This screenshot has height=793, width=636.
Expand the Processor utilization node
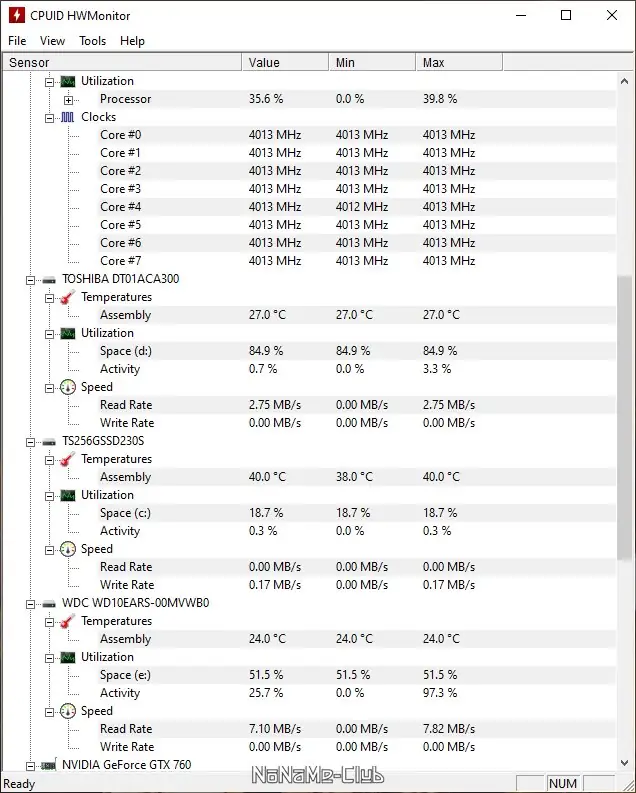click(68, 99)
